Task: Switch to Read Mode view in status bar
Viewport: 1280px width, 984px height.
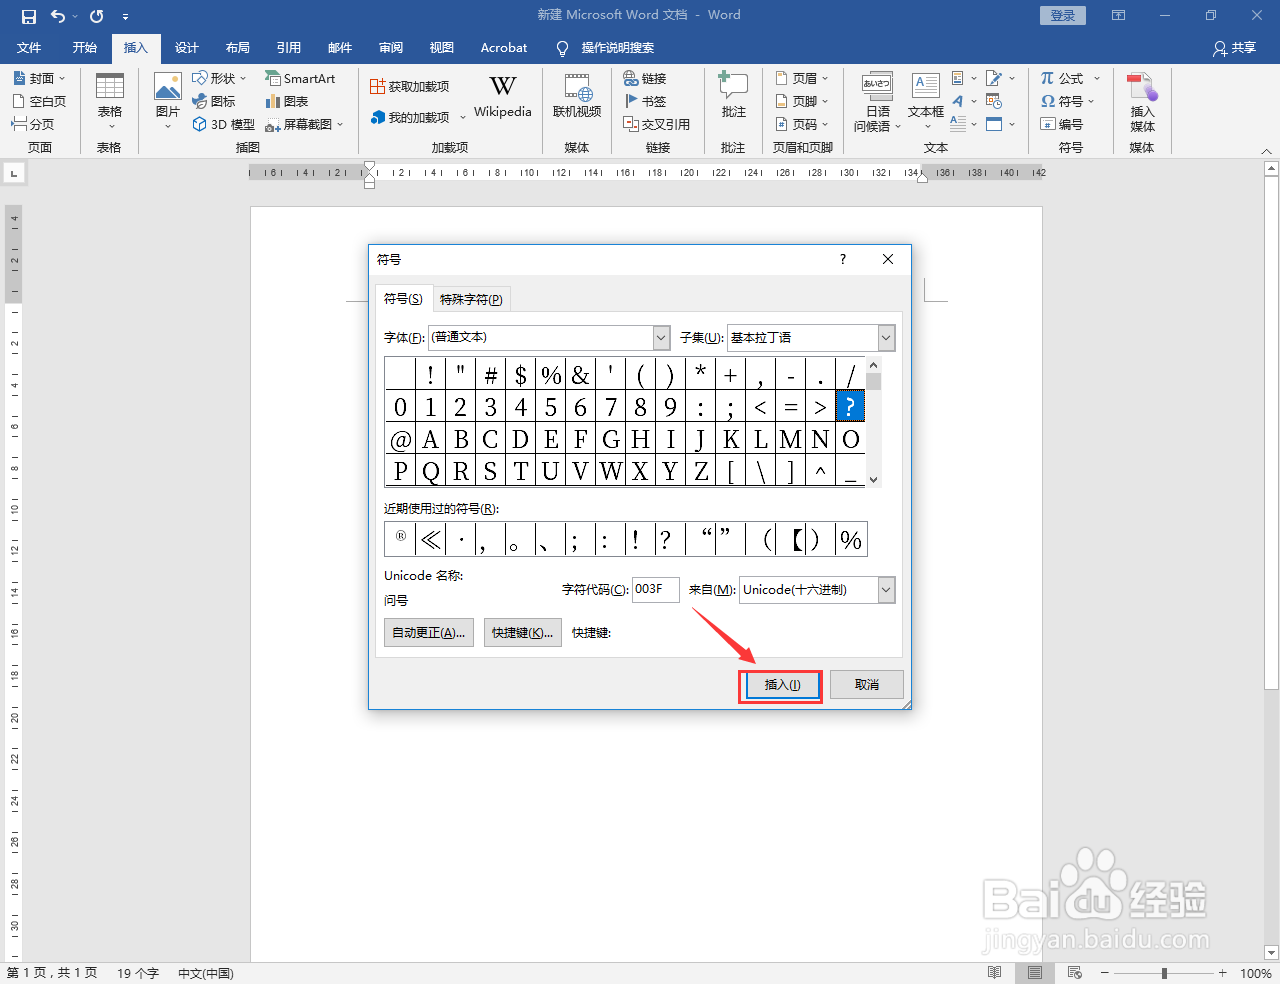Action: click(x=994, y=973)
